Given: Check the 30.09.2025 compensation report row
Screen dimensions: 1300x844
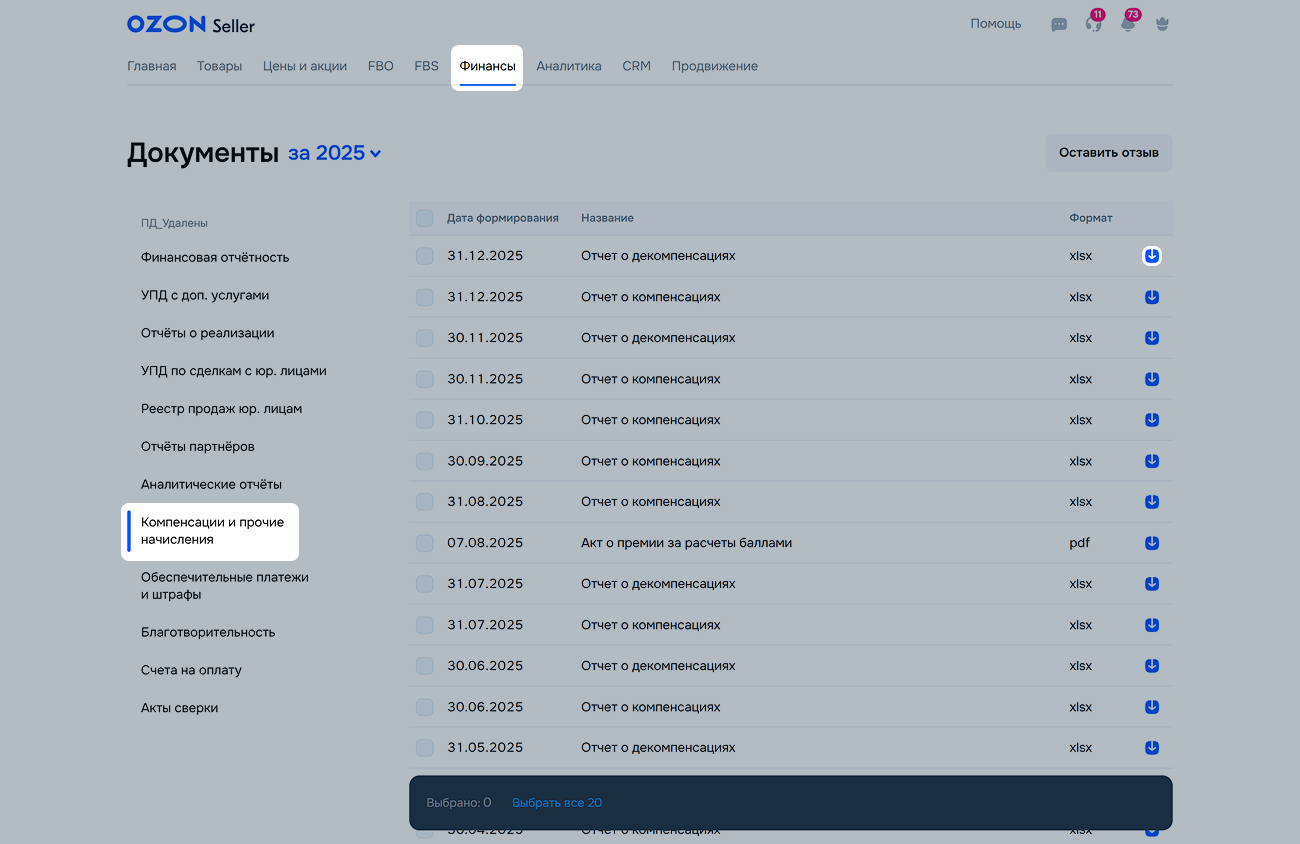Looking at the screenshot, I should coord(425,461).
